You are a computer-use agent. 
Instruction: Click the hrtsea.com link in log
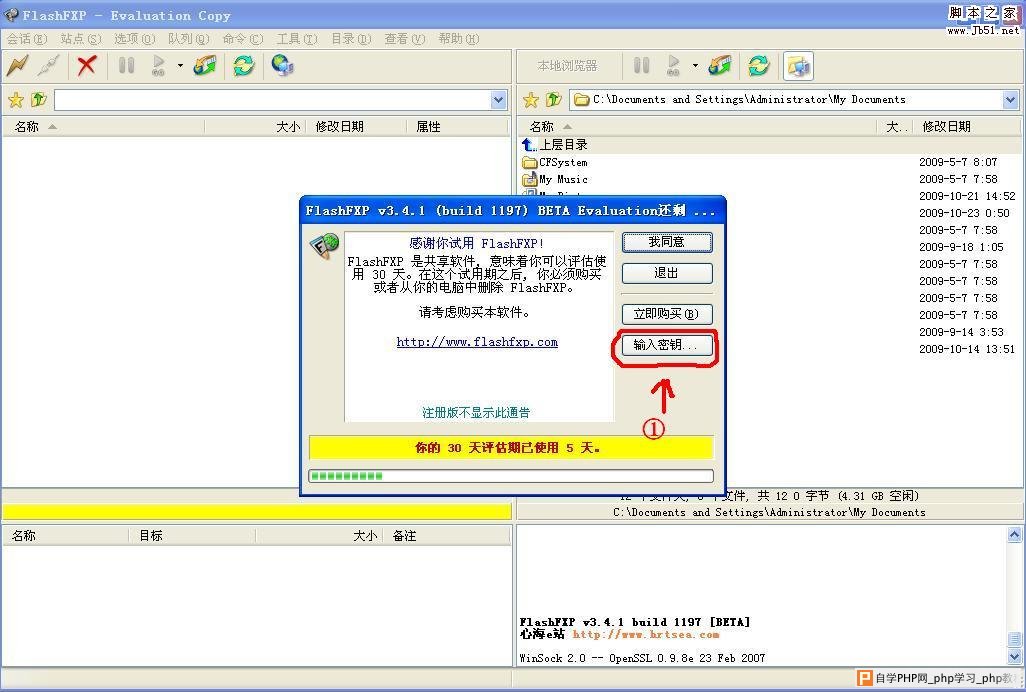(x=646, y=634)
